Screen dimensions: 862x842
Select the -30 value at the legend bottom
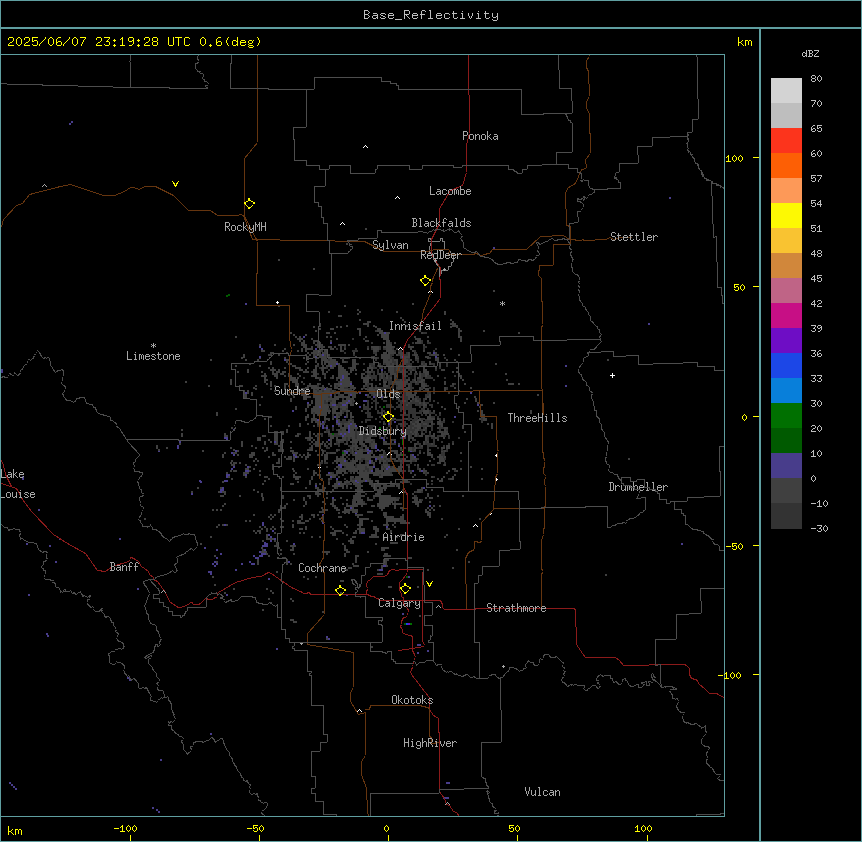coord(819,528)
